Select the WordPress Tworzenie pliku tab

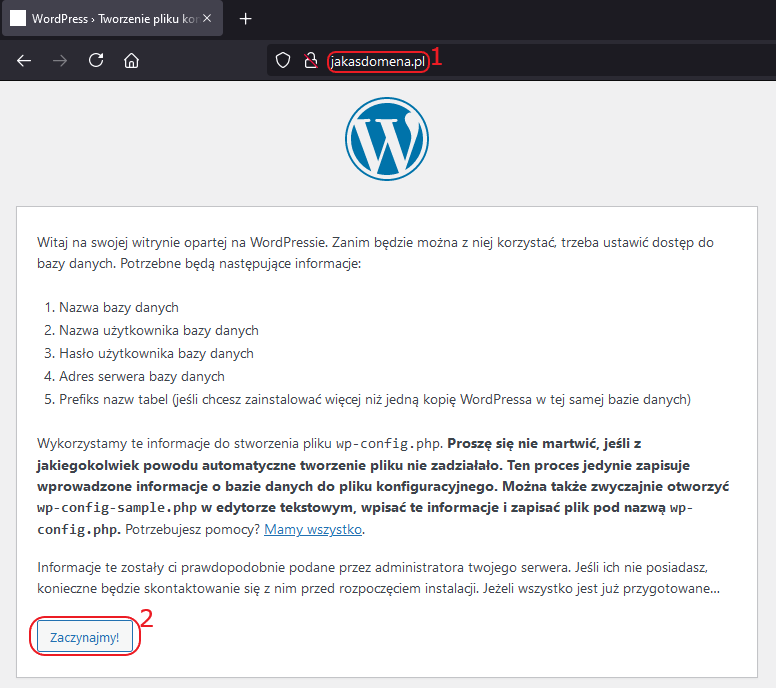click(x=112, y=19)
